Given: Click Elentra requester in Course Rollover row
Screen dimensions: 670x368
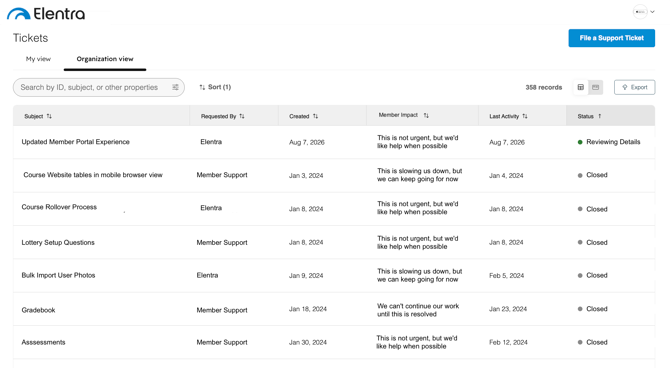Looking at the screenshot, I should click(x=211, y=208).
